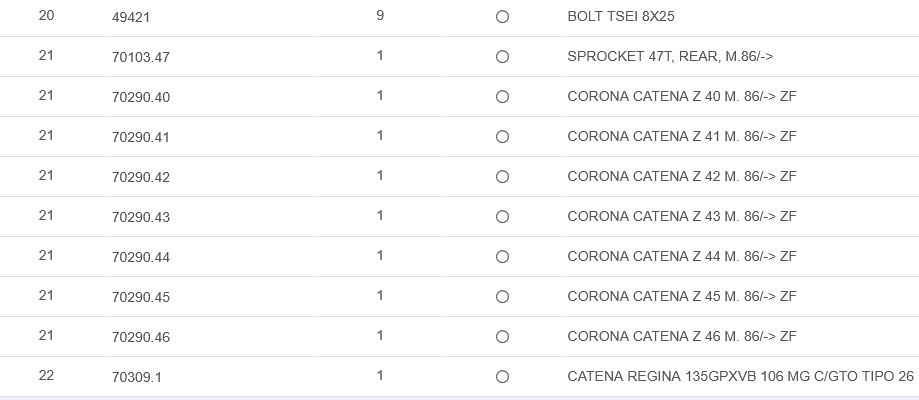This screenshot has width=919, height=400.
Task: Select the circle in the SPROCKET 47T row
Action: pyautogui.click(x=502, y=57)
